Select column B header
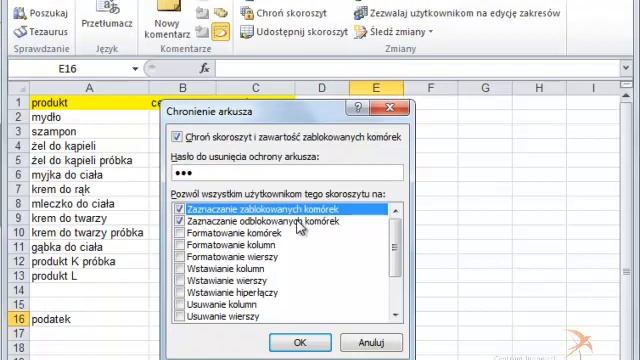This screenshot has height=360, width=640. click(182, 88)
